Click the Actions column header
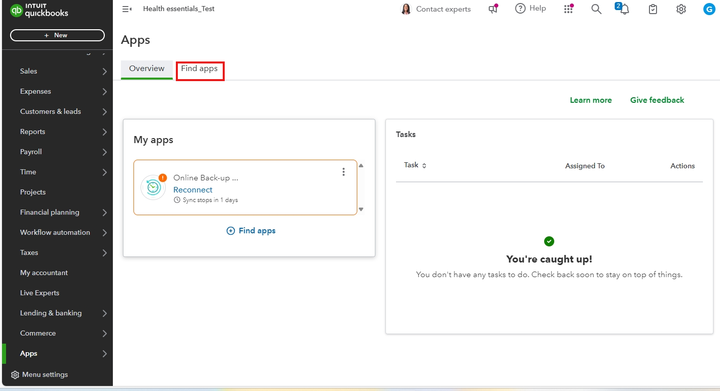 click(x=682, y=166)
